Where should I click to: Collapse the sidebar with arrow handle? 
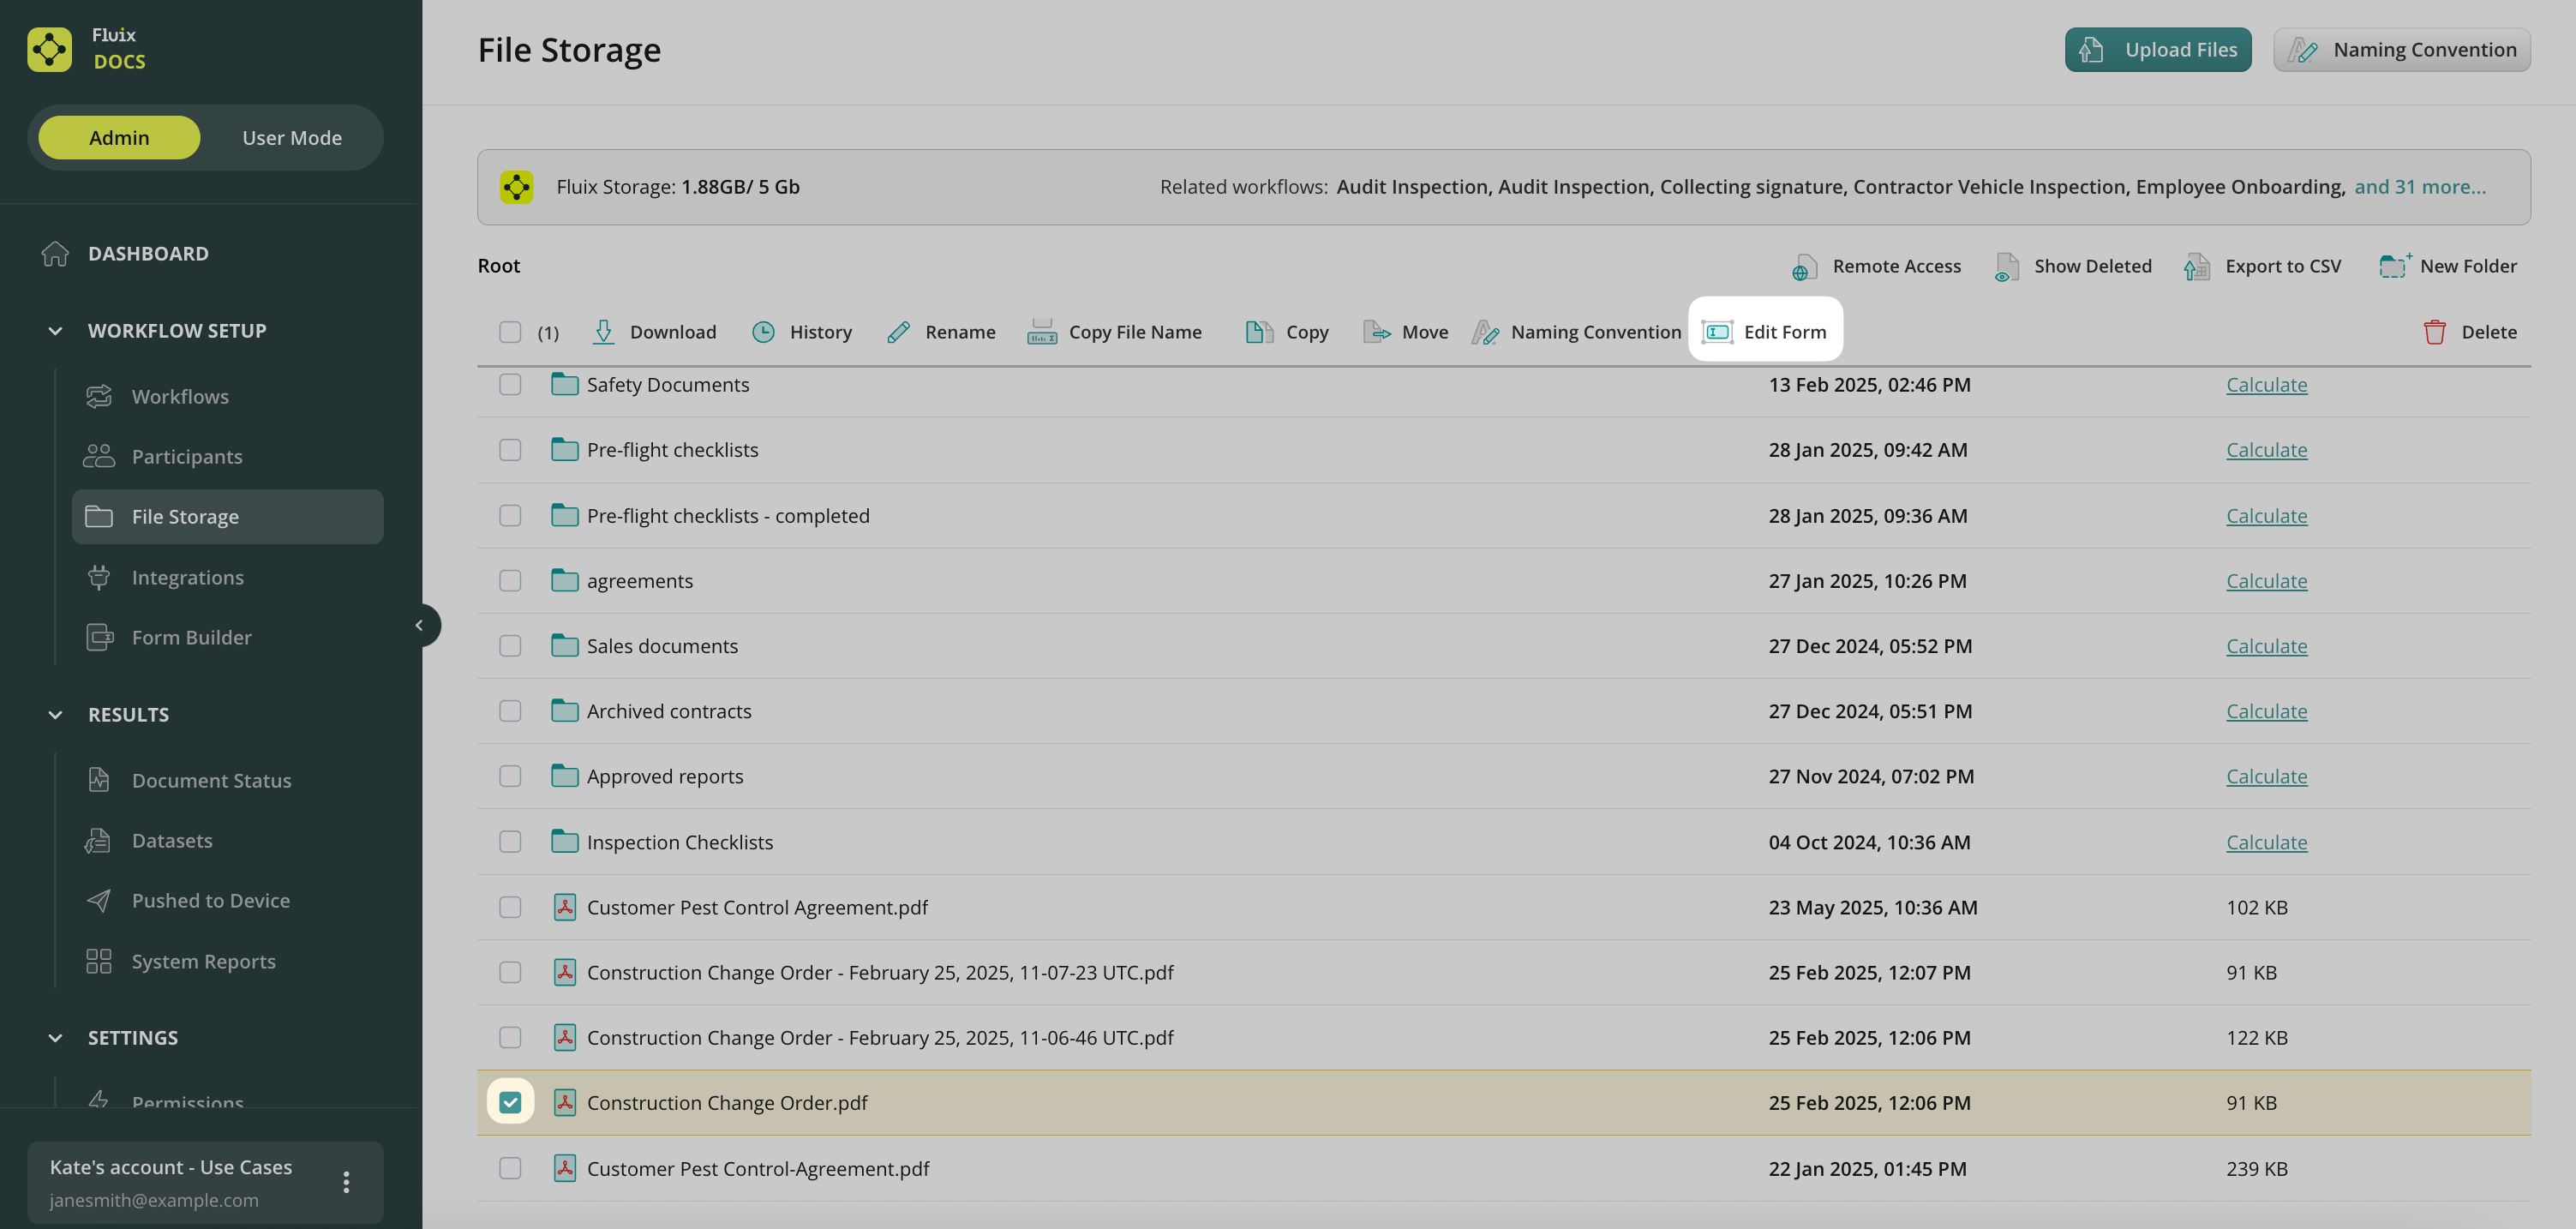click(x=419, y=625)
